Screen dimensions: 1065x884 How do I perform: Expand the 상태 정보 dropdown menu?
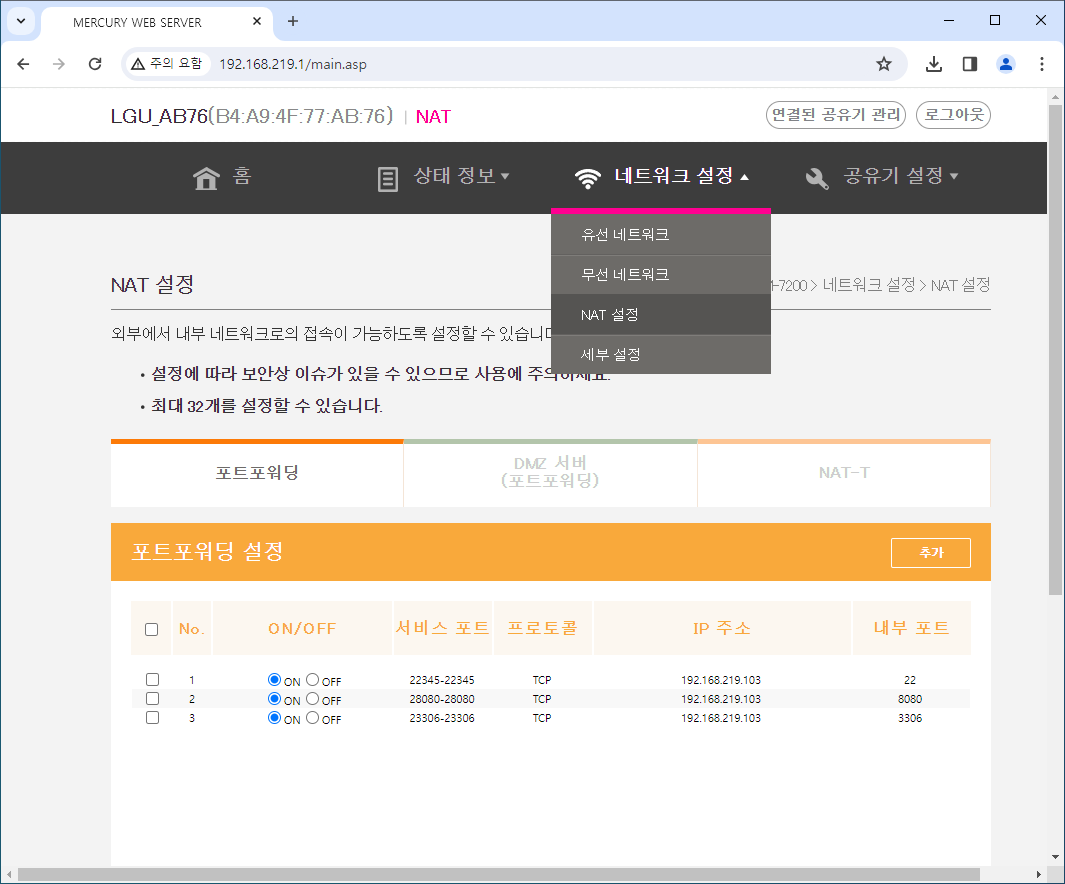[x=461, y=177]
